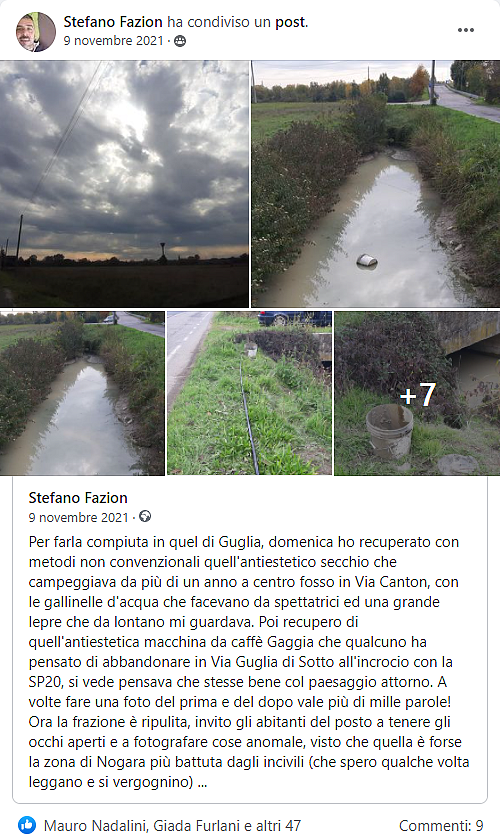Expand the truncated post text ellipsis
Image resolution: width=500 pixels, height=839 pixels.
click(202, 782)
